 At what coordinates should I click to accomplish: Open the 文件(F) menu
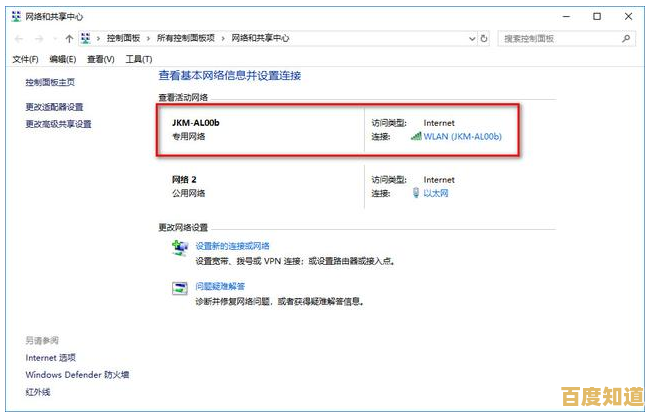25,59
